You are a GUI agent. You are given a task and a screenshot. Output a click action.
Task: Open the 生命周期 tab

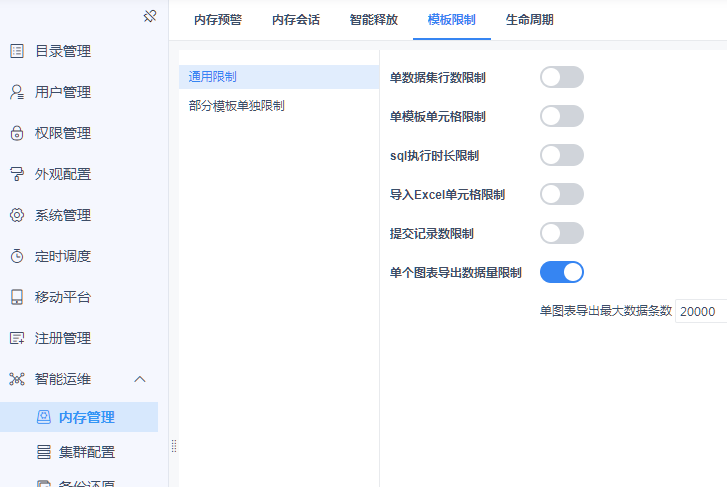pos(529,19)
